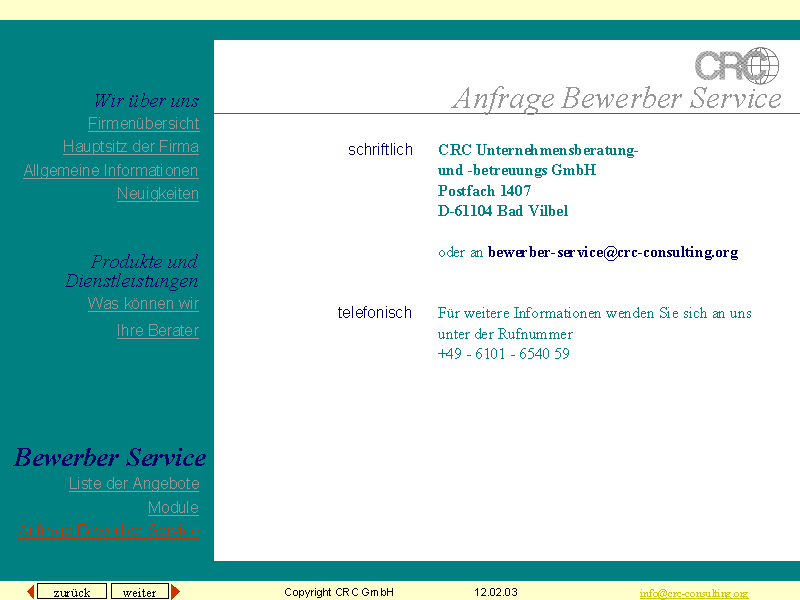Click the info@crc-consulting.org footer link

pyautogui.click(x=693, y=593)
